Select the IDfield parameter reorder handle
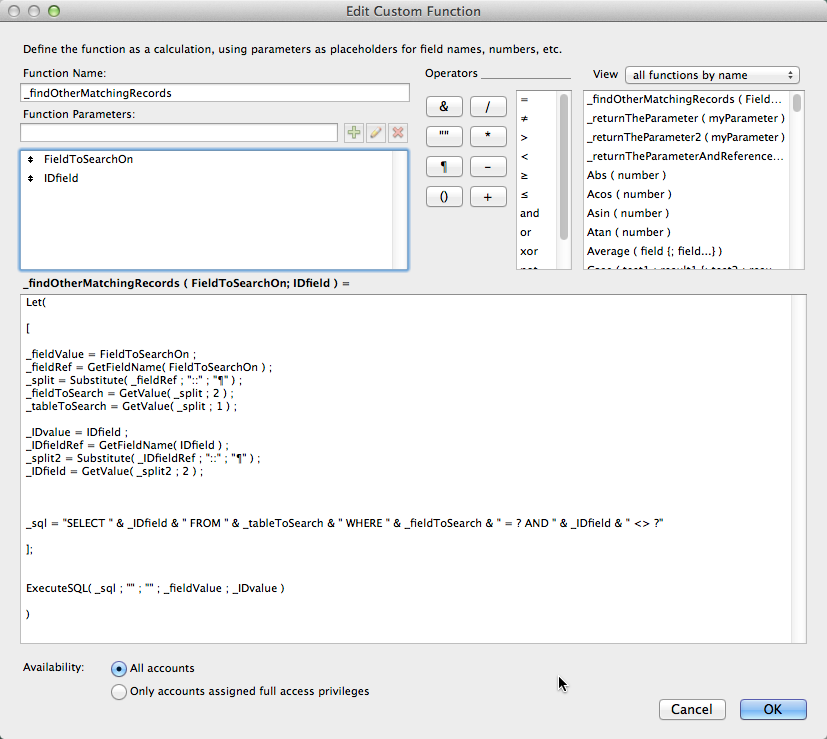The image size is (827, 739). pyautogui.click(x=31, y=178)
